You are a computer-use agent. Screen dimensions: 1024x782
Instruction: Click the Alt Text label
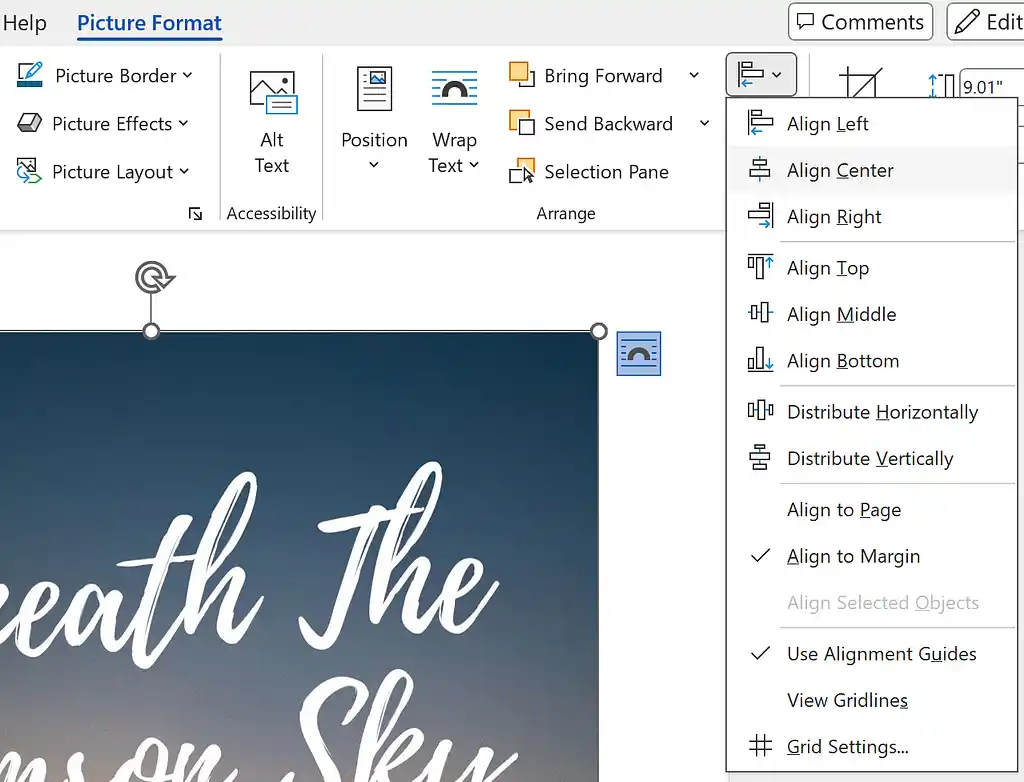pyautogui.click(x=272, y=152)
